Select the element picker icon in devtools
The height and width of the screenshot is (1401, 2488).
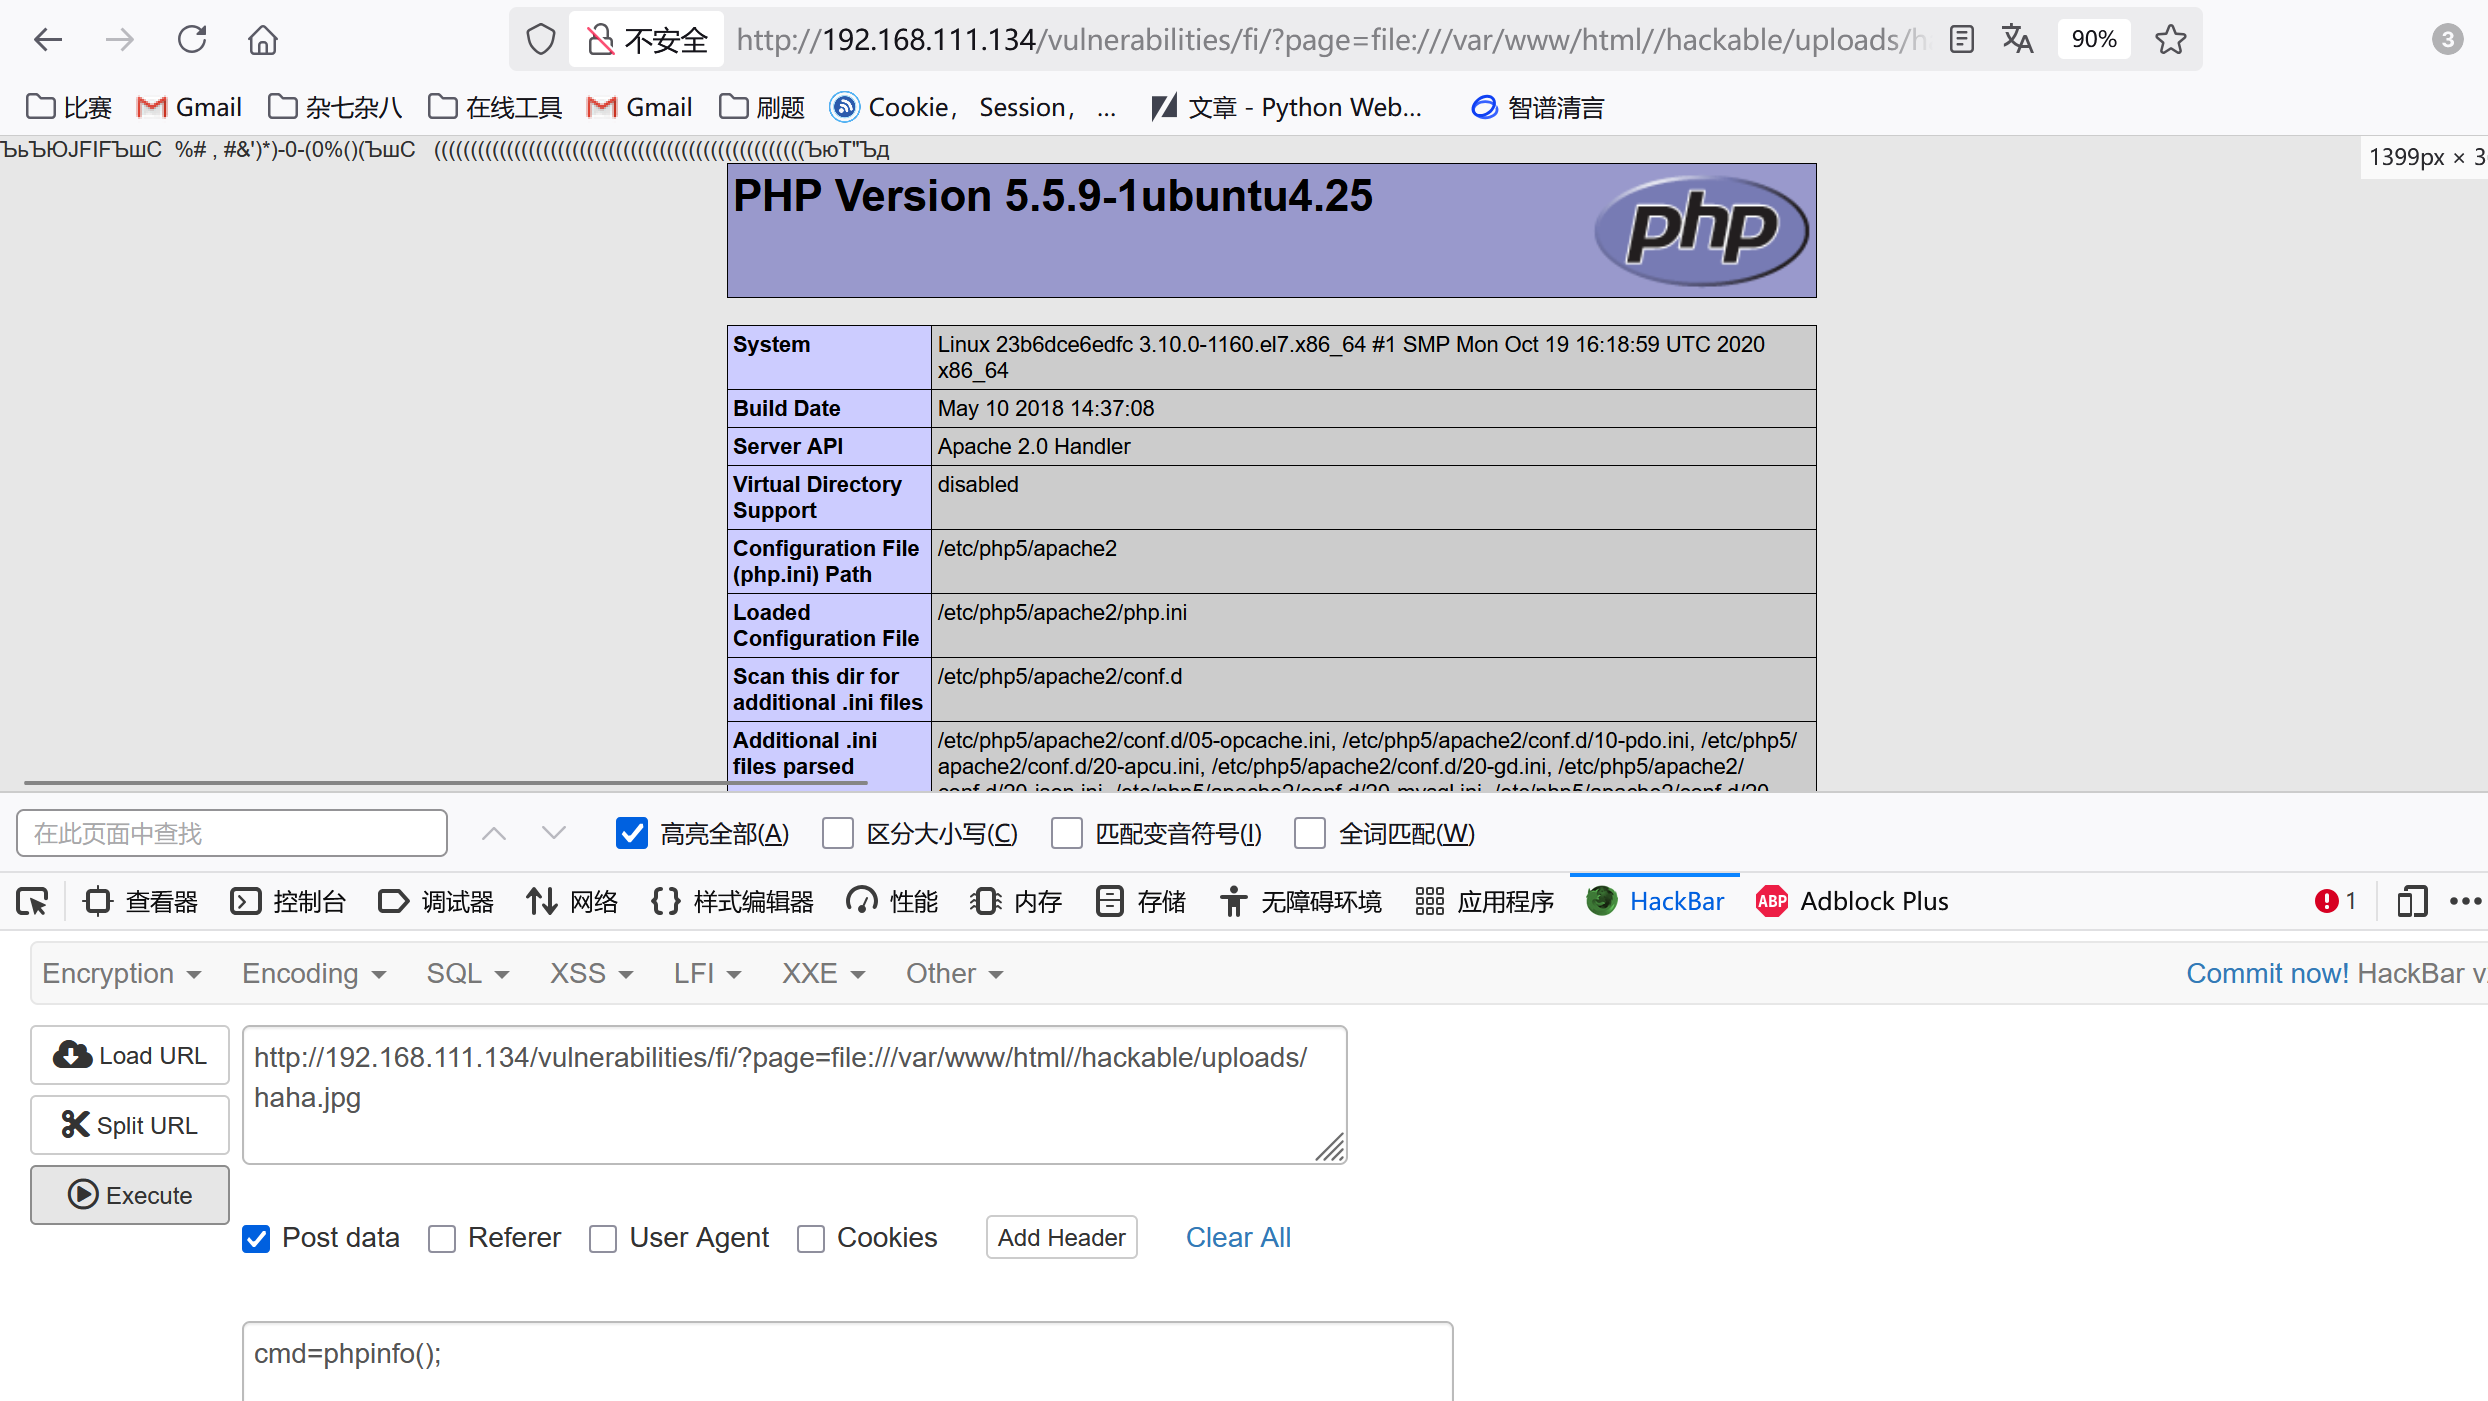32,902
